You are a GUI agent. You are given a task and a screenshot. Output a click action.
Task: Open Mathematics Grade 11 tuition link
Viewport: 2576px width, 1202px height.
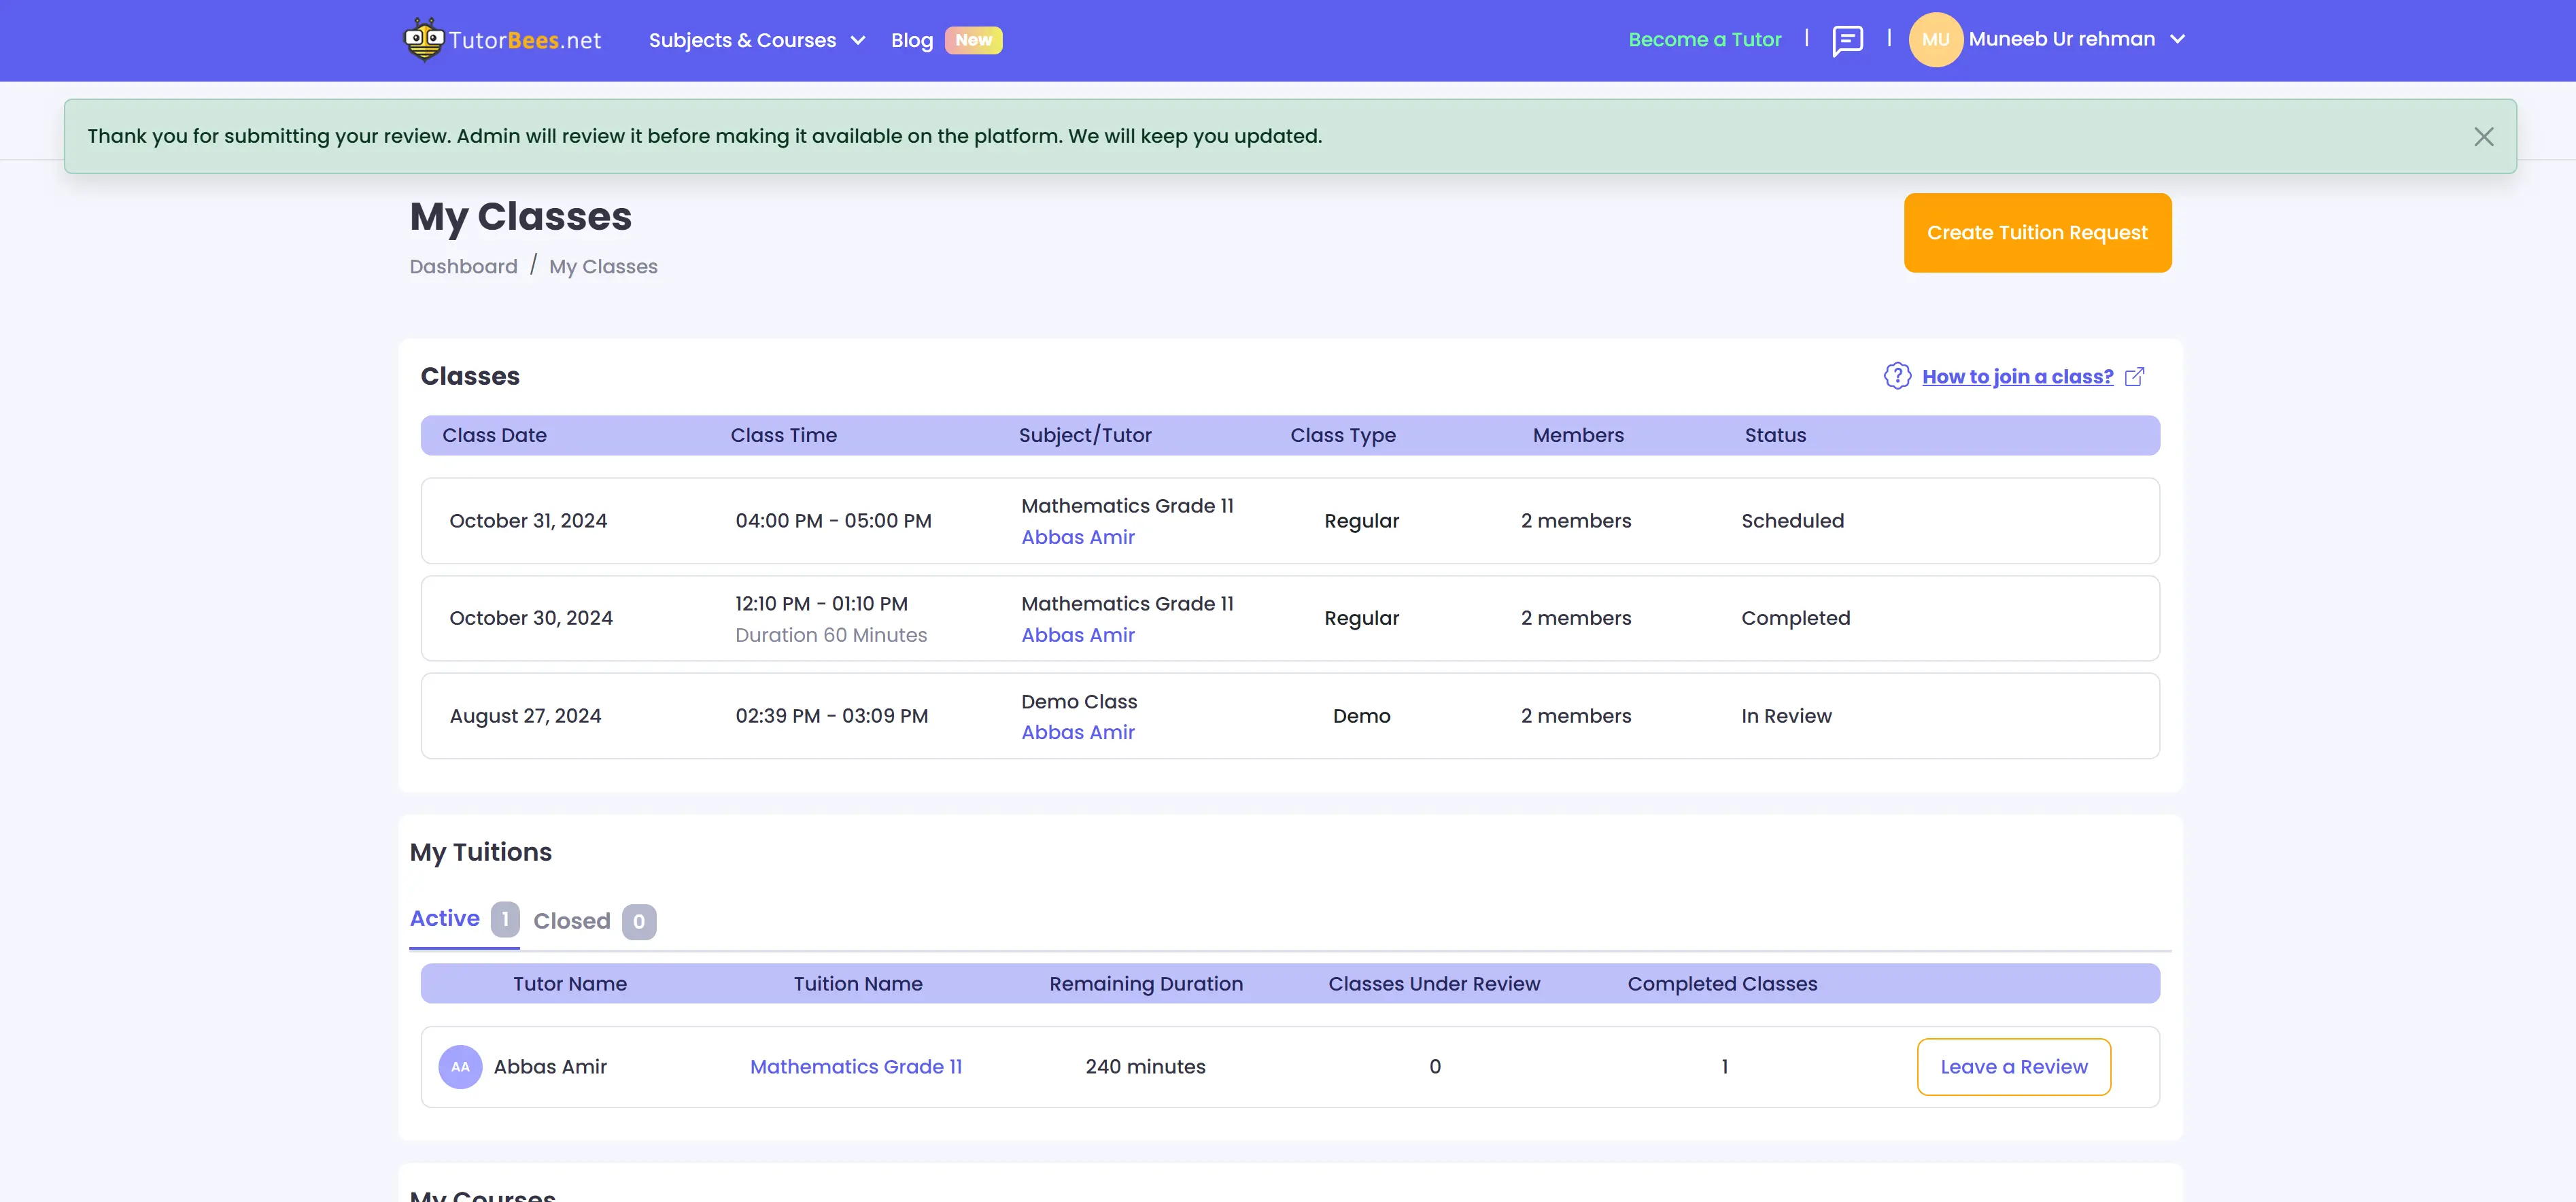pyautogui.click(x=855, y=1067)
